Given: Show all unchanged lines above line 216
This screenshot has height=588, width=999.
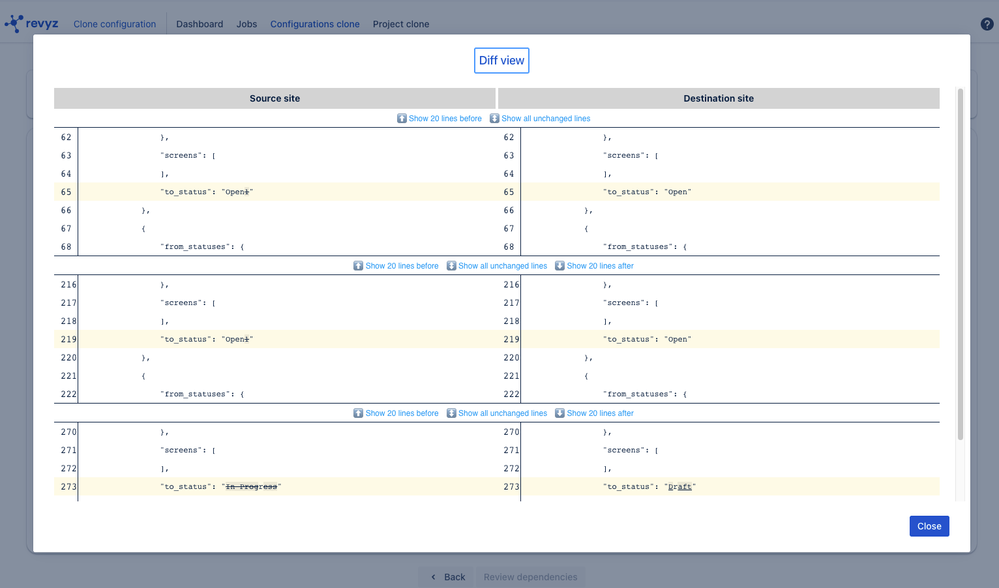Looking at the screenshot, I should (497, 266).
